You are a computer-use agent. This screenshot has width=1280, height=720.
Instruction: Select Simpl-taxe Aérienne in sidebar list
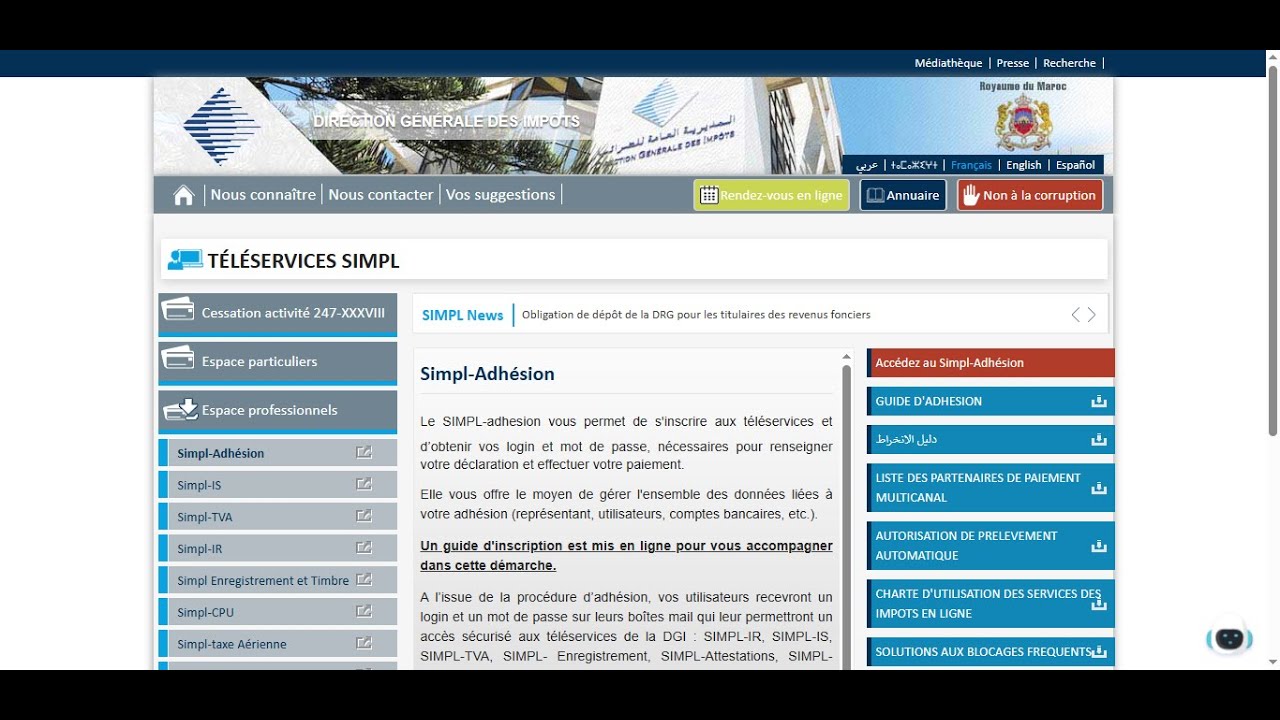click(278, 644)
